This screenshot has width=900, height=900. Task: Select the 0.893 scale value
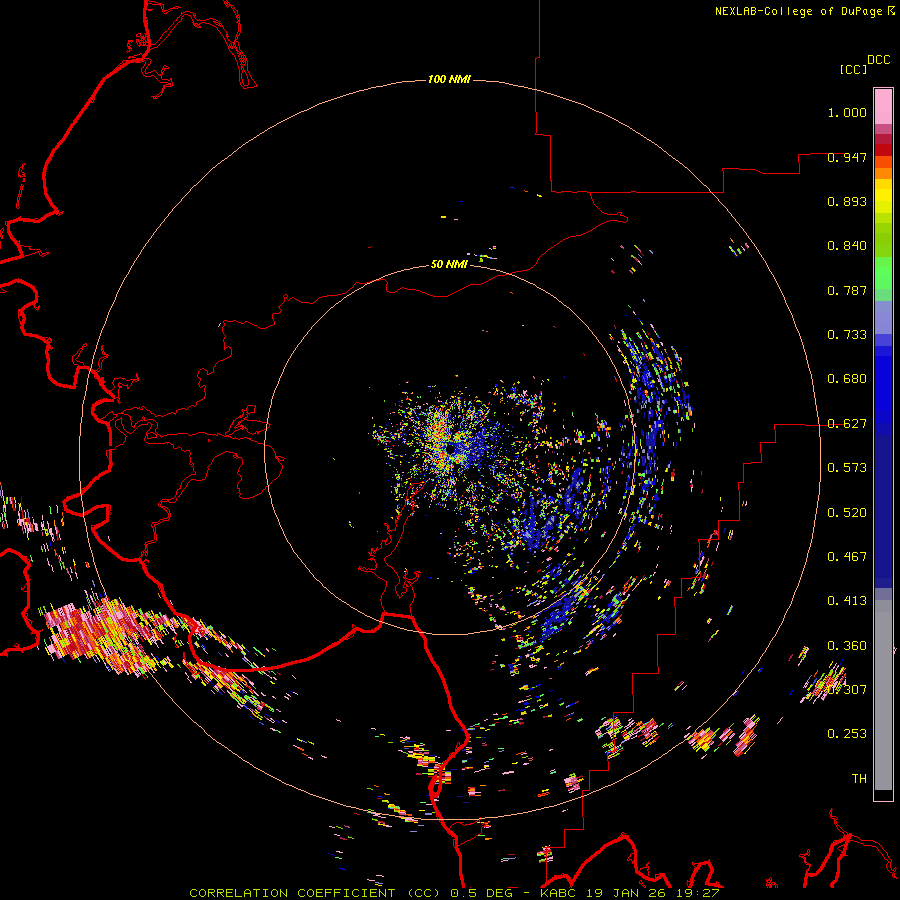click(x=847, y=201)
